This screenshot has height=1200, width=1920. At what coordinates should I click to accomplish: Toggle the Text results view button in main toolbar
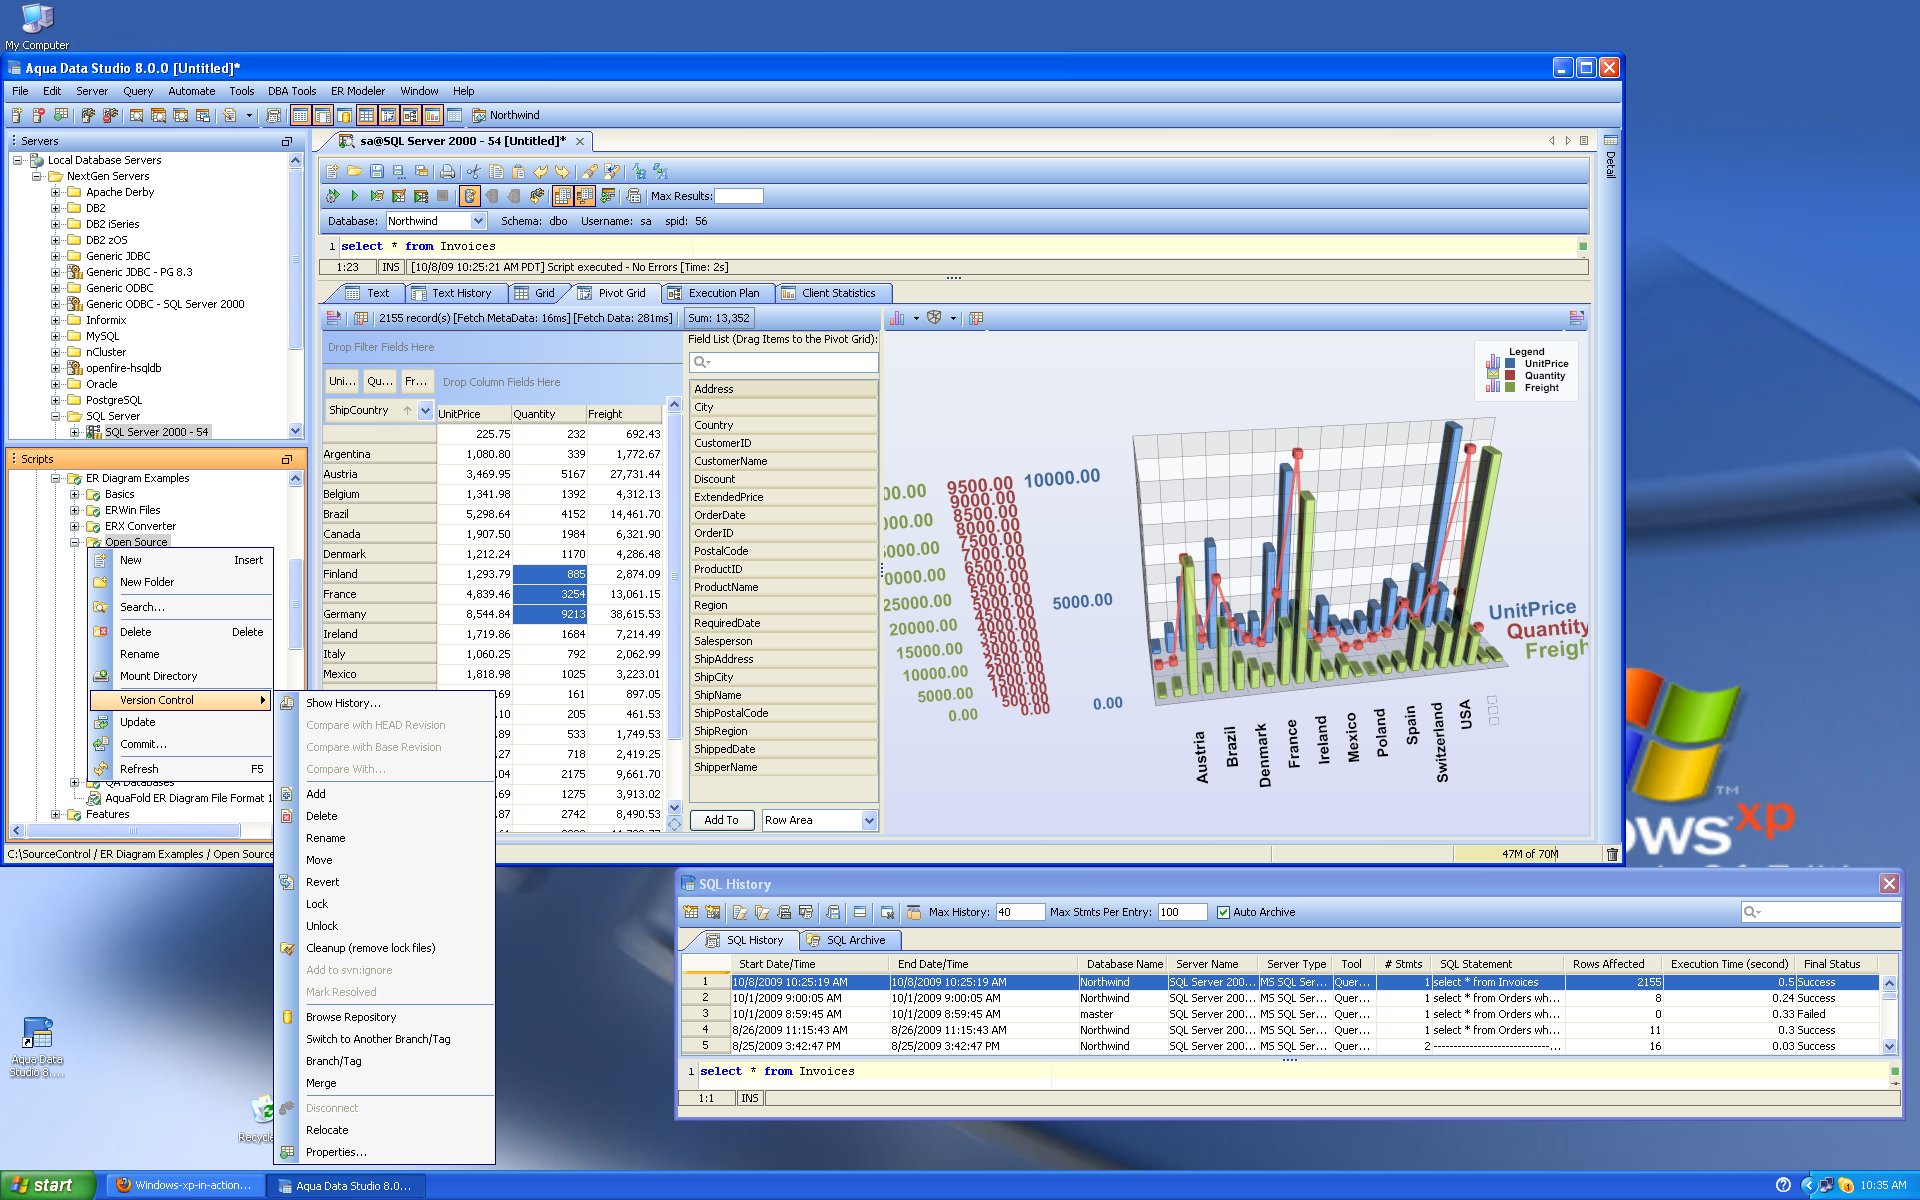[x=300, y=115]
